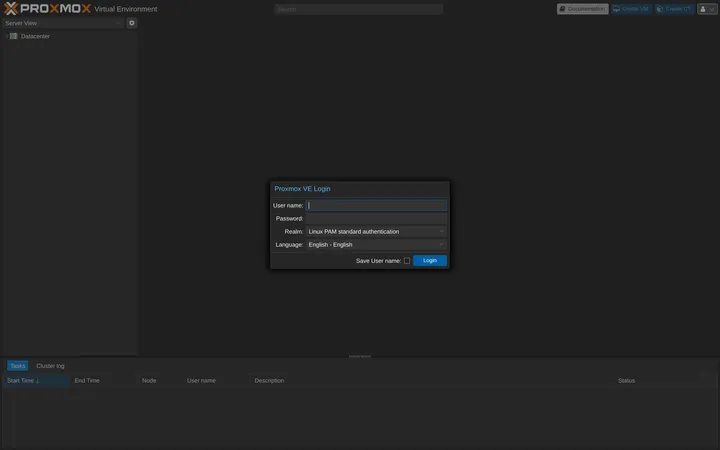
Task: Click the Create CT button
Action: (x=674, y=9)
